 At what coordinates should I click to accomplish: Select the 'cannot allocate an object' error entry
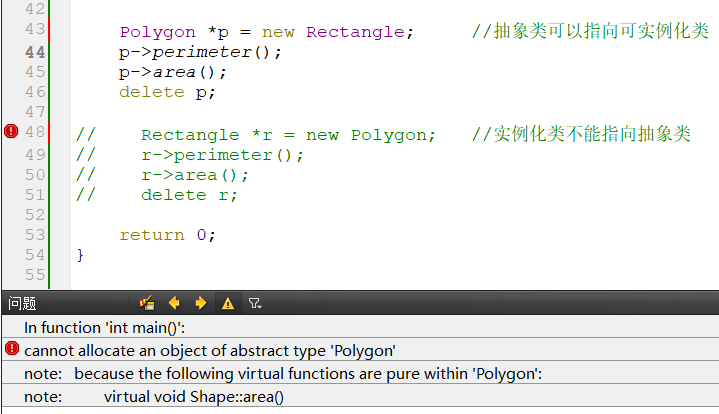coord(210,350)
